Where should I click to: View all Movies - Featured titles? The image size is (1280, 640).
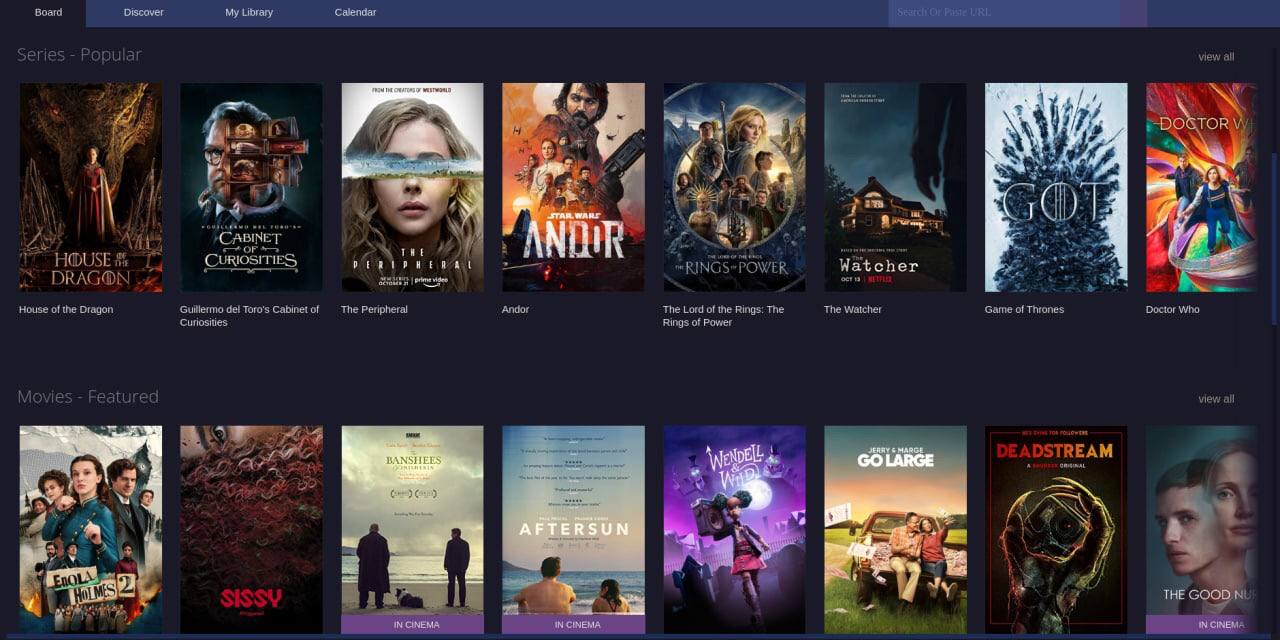(x=1216, y=399)
